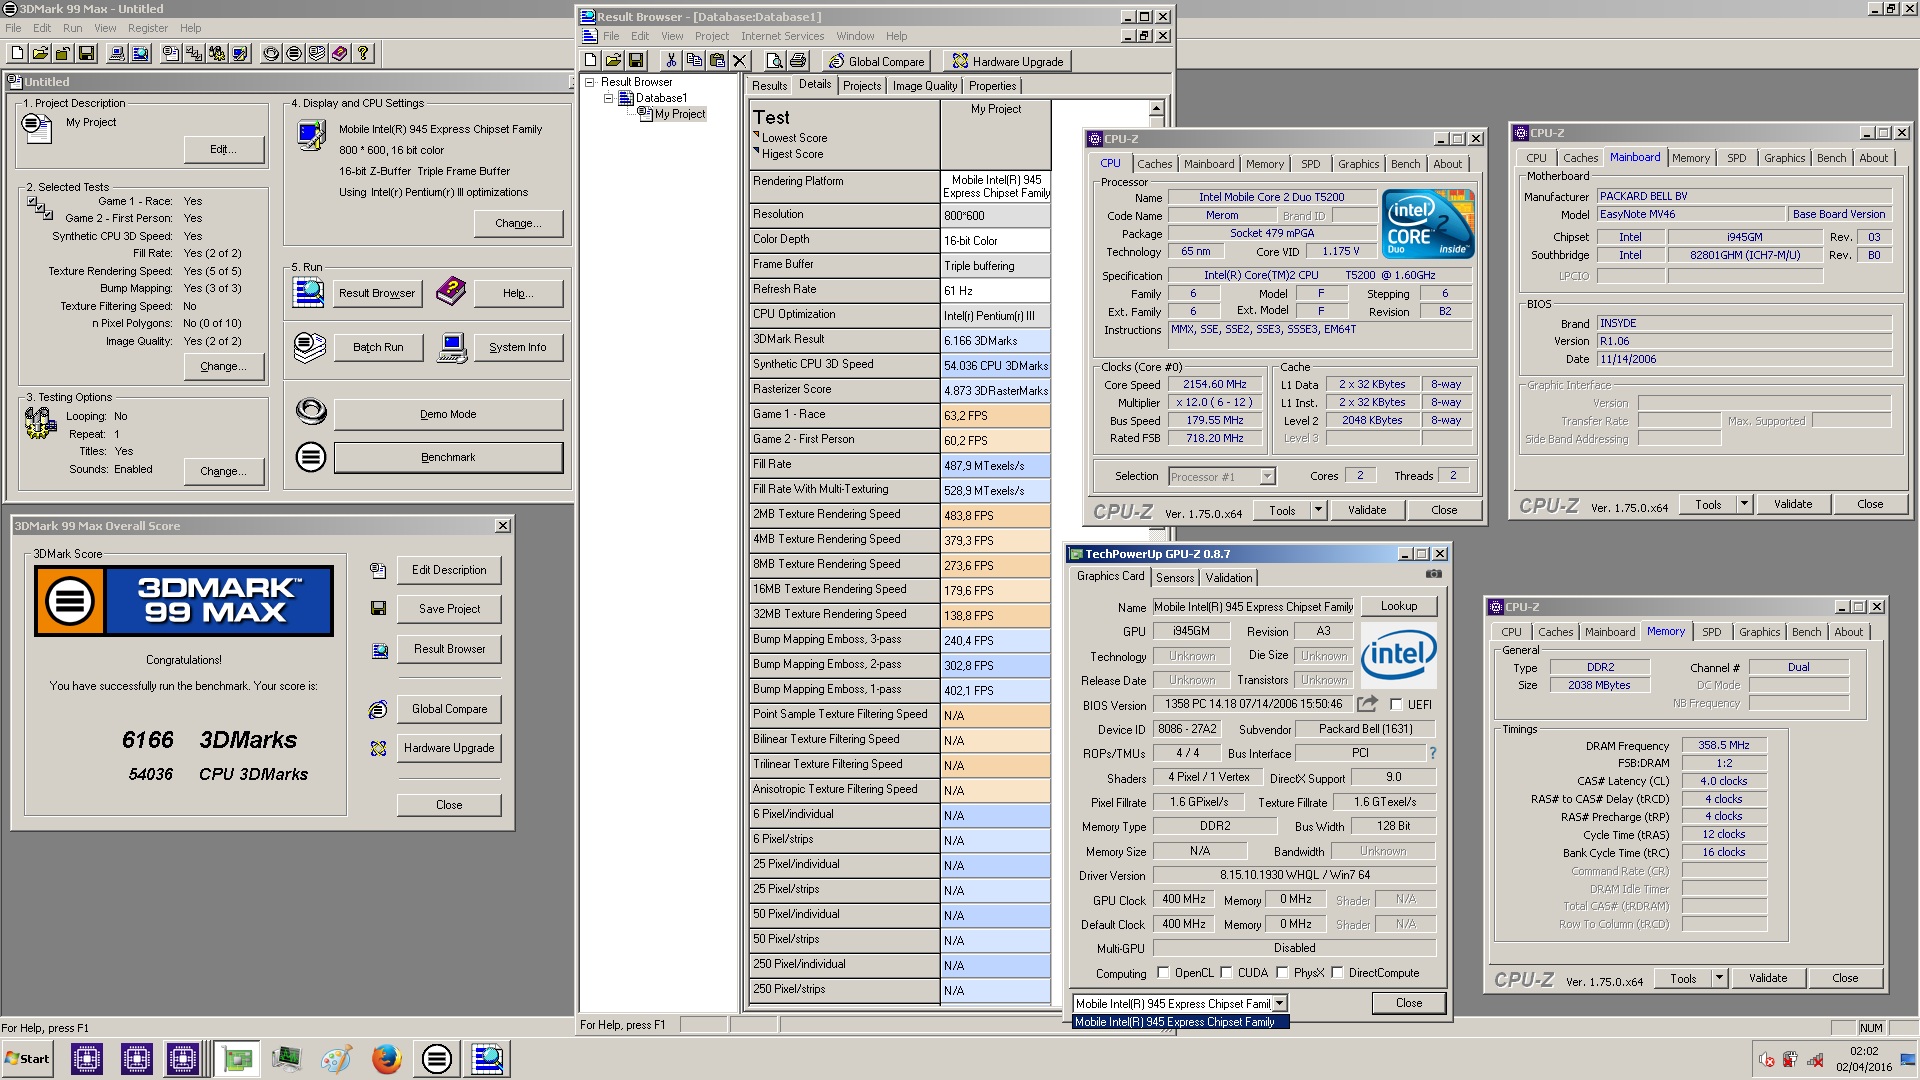Click the Testing Options gears icon in 3DMark toolbar
Screen dimensions: 1920x1080
217,53
